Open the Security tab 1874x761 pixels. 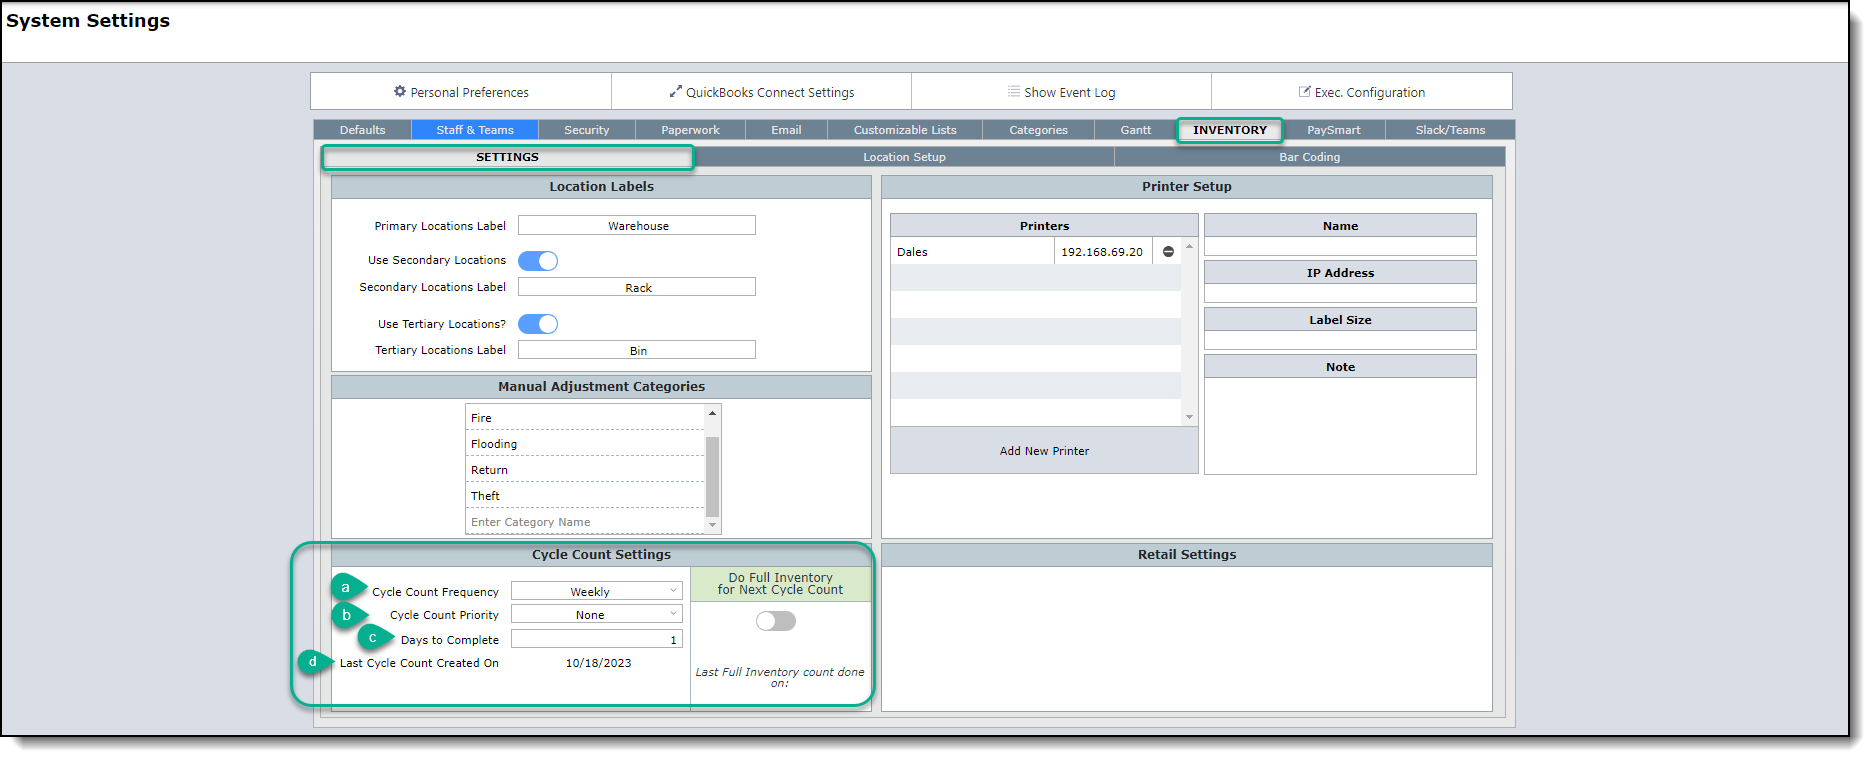(586, 130)
